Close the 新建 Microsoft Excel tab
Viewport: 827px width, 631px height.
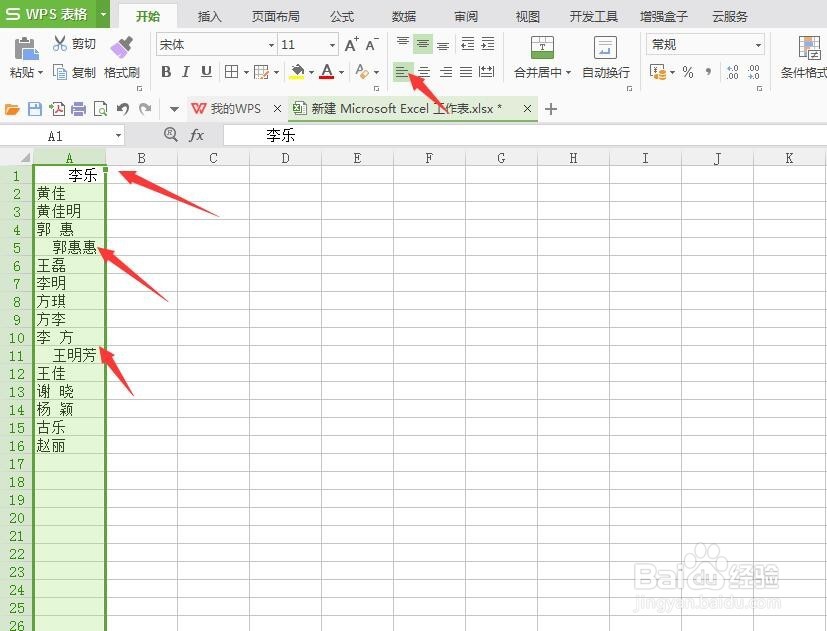tap(527, 109)
